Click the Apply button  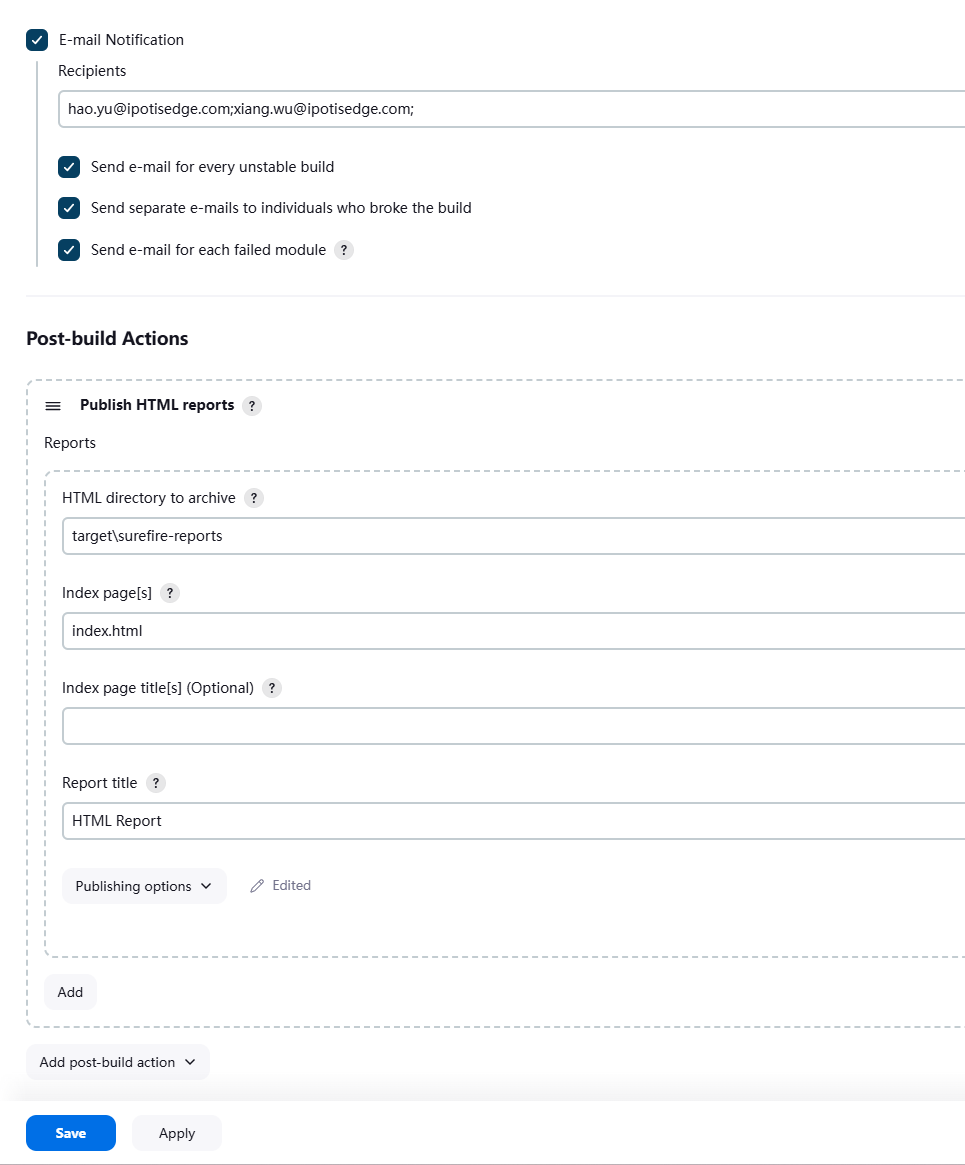[x=177, y=1133]
